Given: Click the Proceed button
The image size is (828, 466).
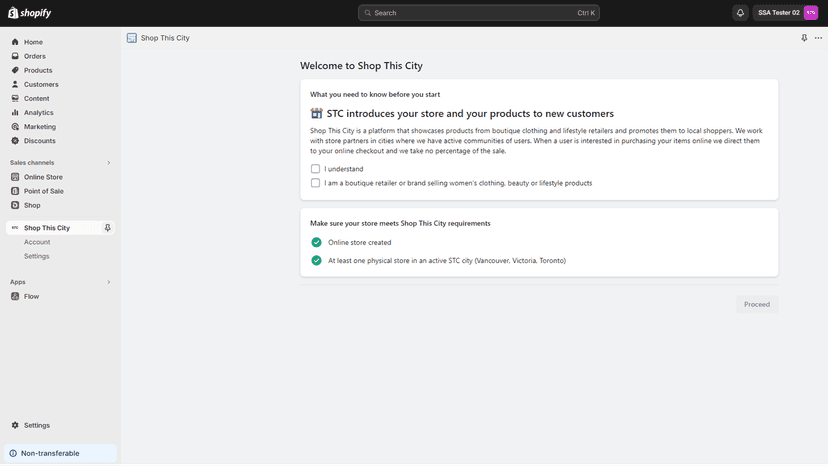Looking at the screenshot, I should [x=757, y=304].
